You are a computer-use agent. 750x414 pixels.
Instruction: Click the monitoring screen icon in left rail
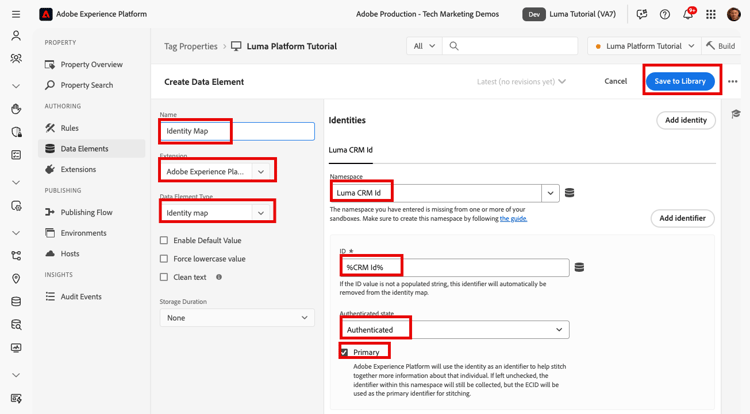coord(16,348)
